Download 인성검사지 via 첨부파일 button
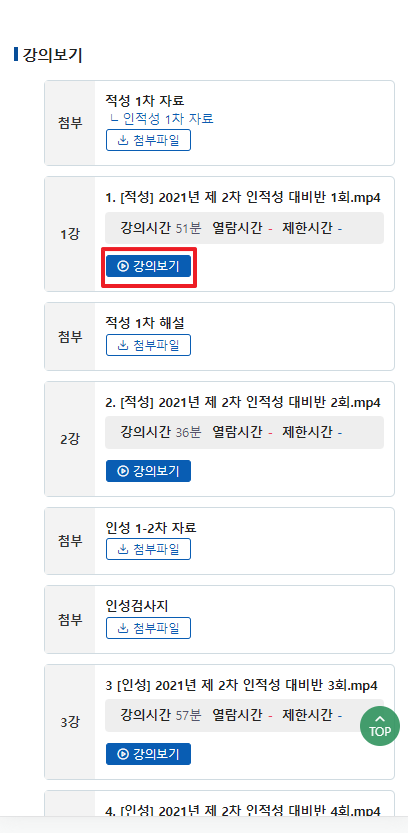408x833 pixels. (x=148, y=628)
